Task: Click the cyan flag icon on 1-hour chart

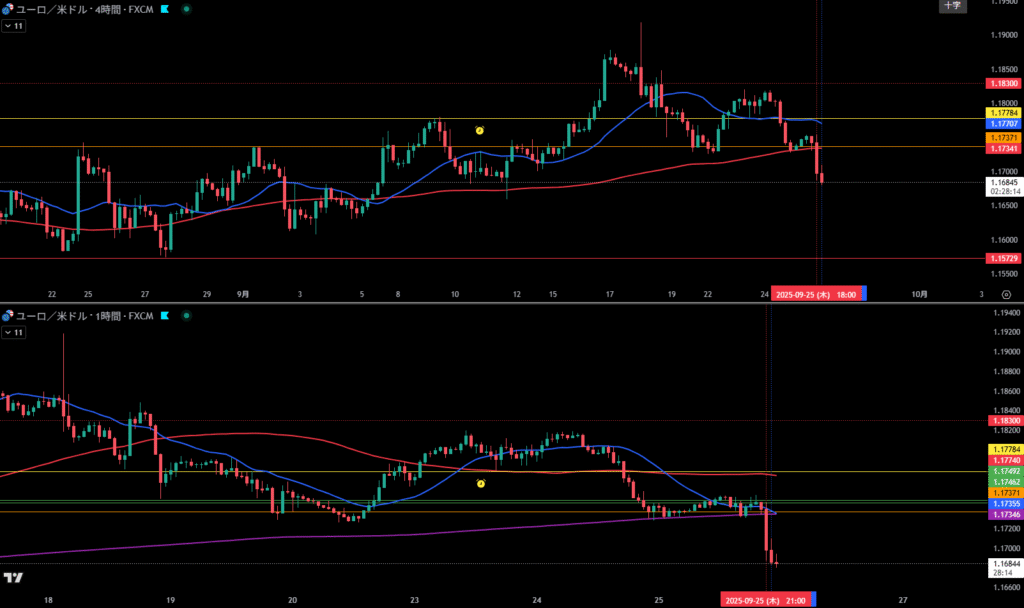Action: pos(165,315)
